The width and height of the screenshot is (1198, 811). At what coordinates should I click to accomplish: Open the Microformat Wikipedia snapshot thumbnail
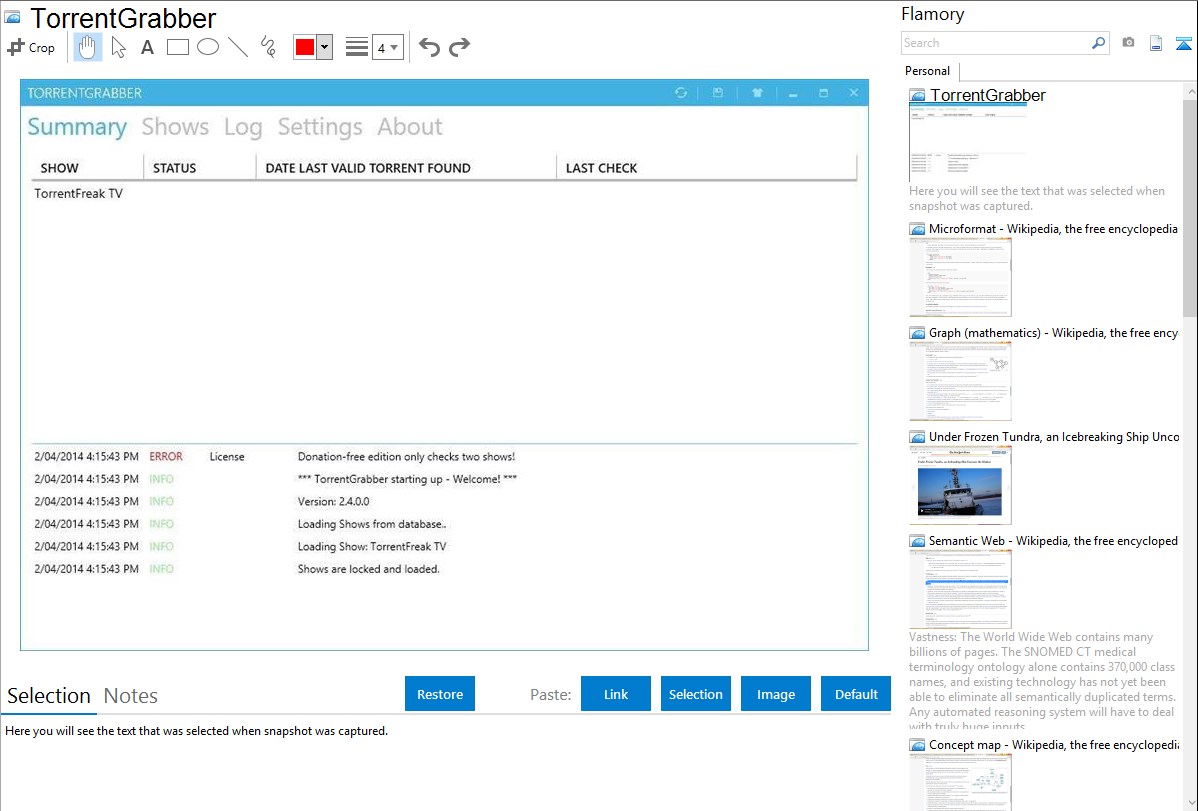(960, 277)
